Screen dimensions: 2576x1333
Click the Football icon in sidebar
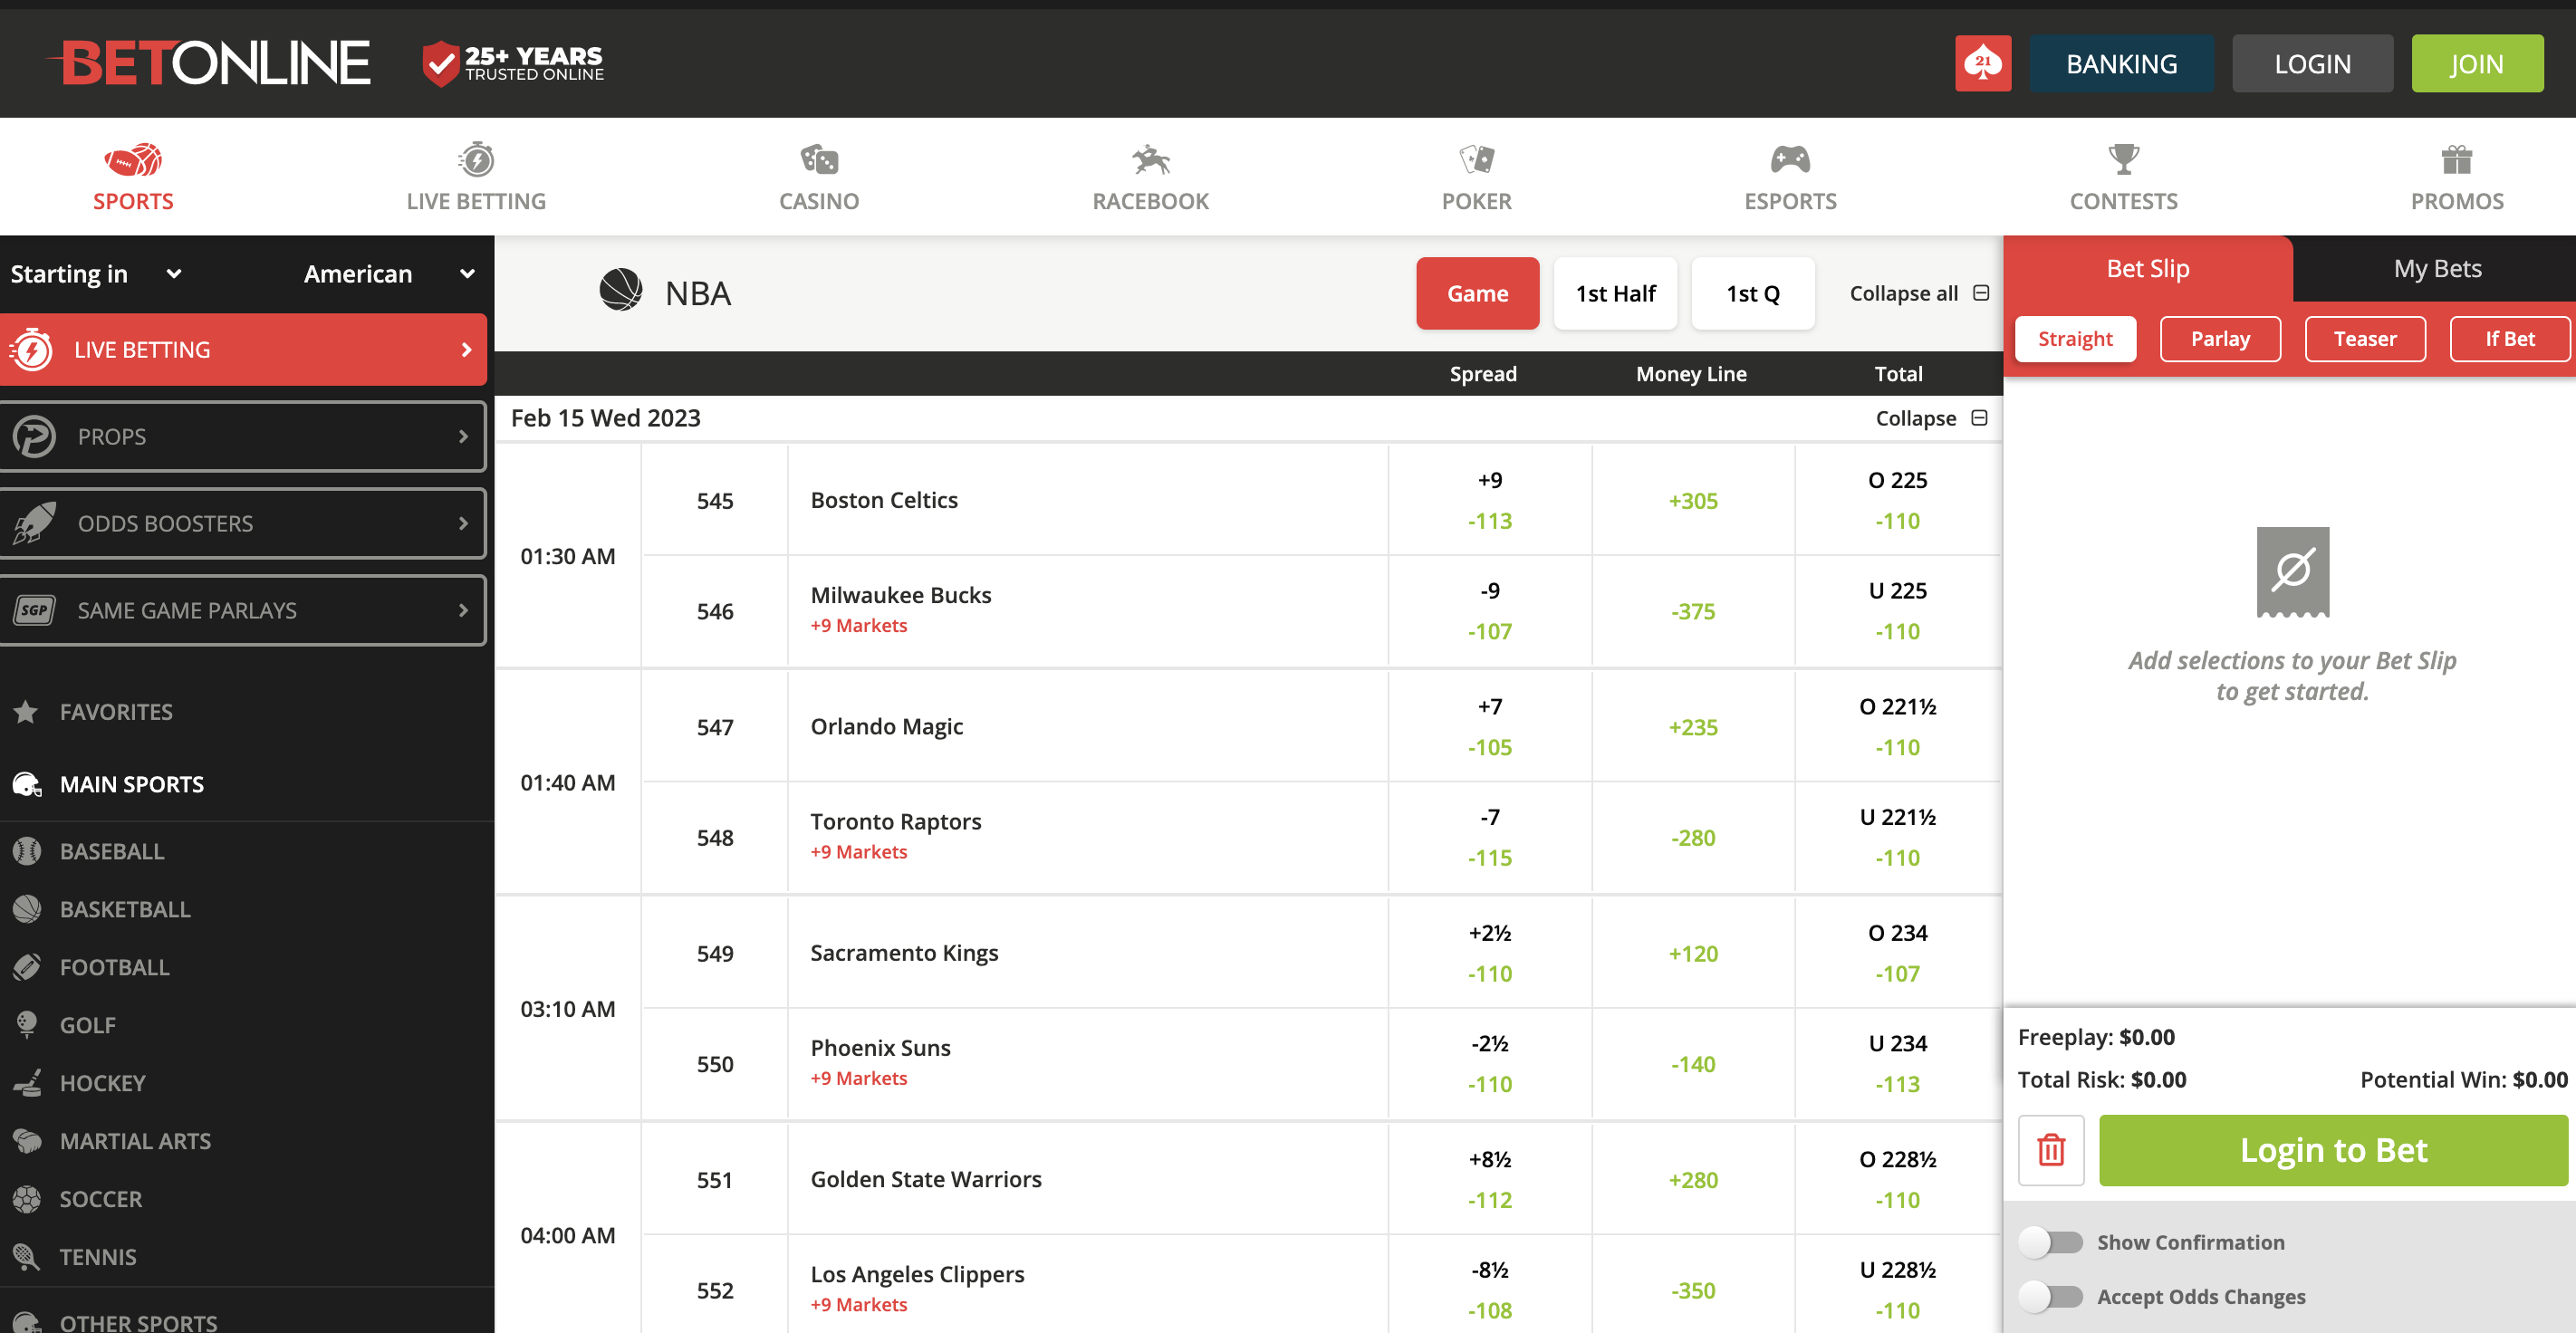tap(27, 967)
